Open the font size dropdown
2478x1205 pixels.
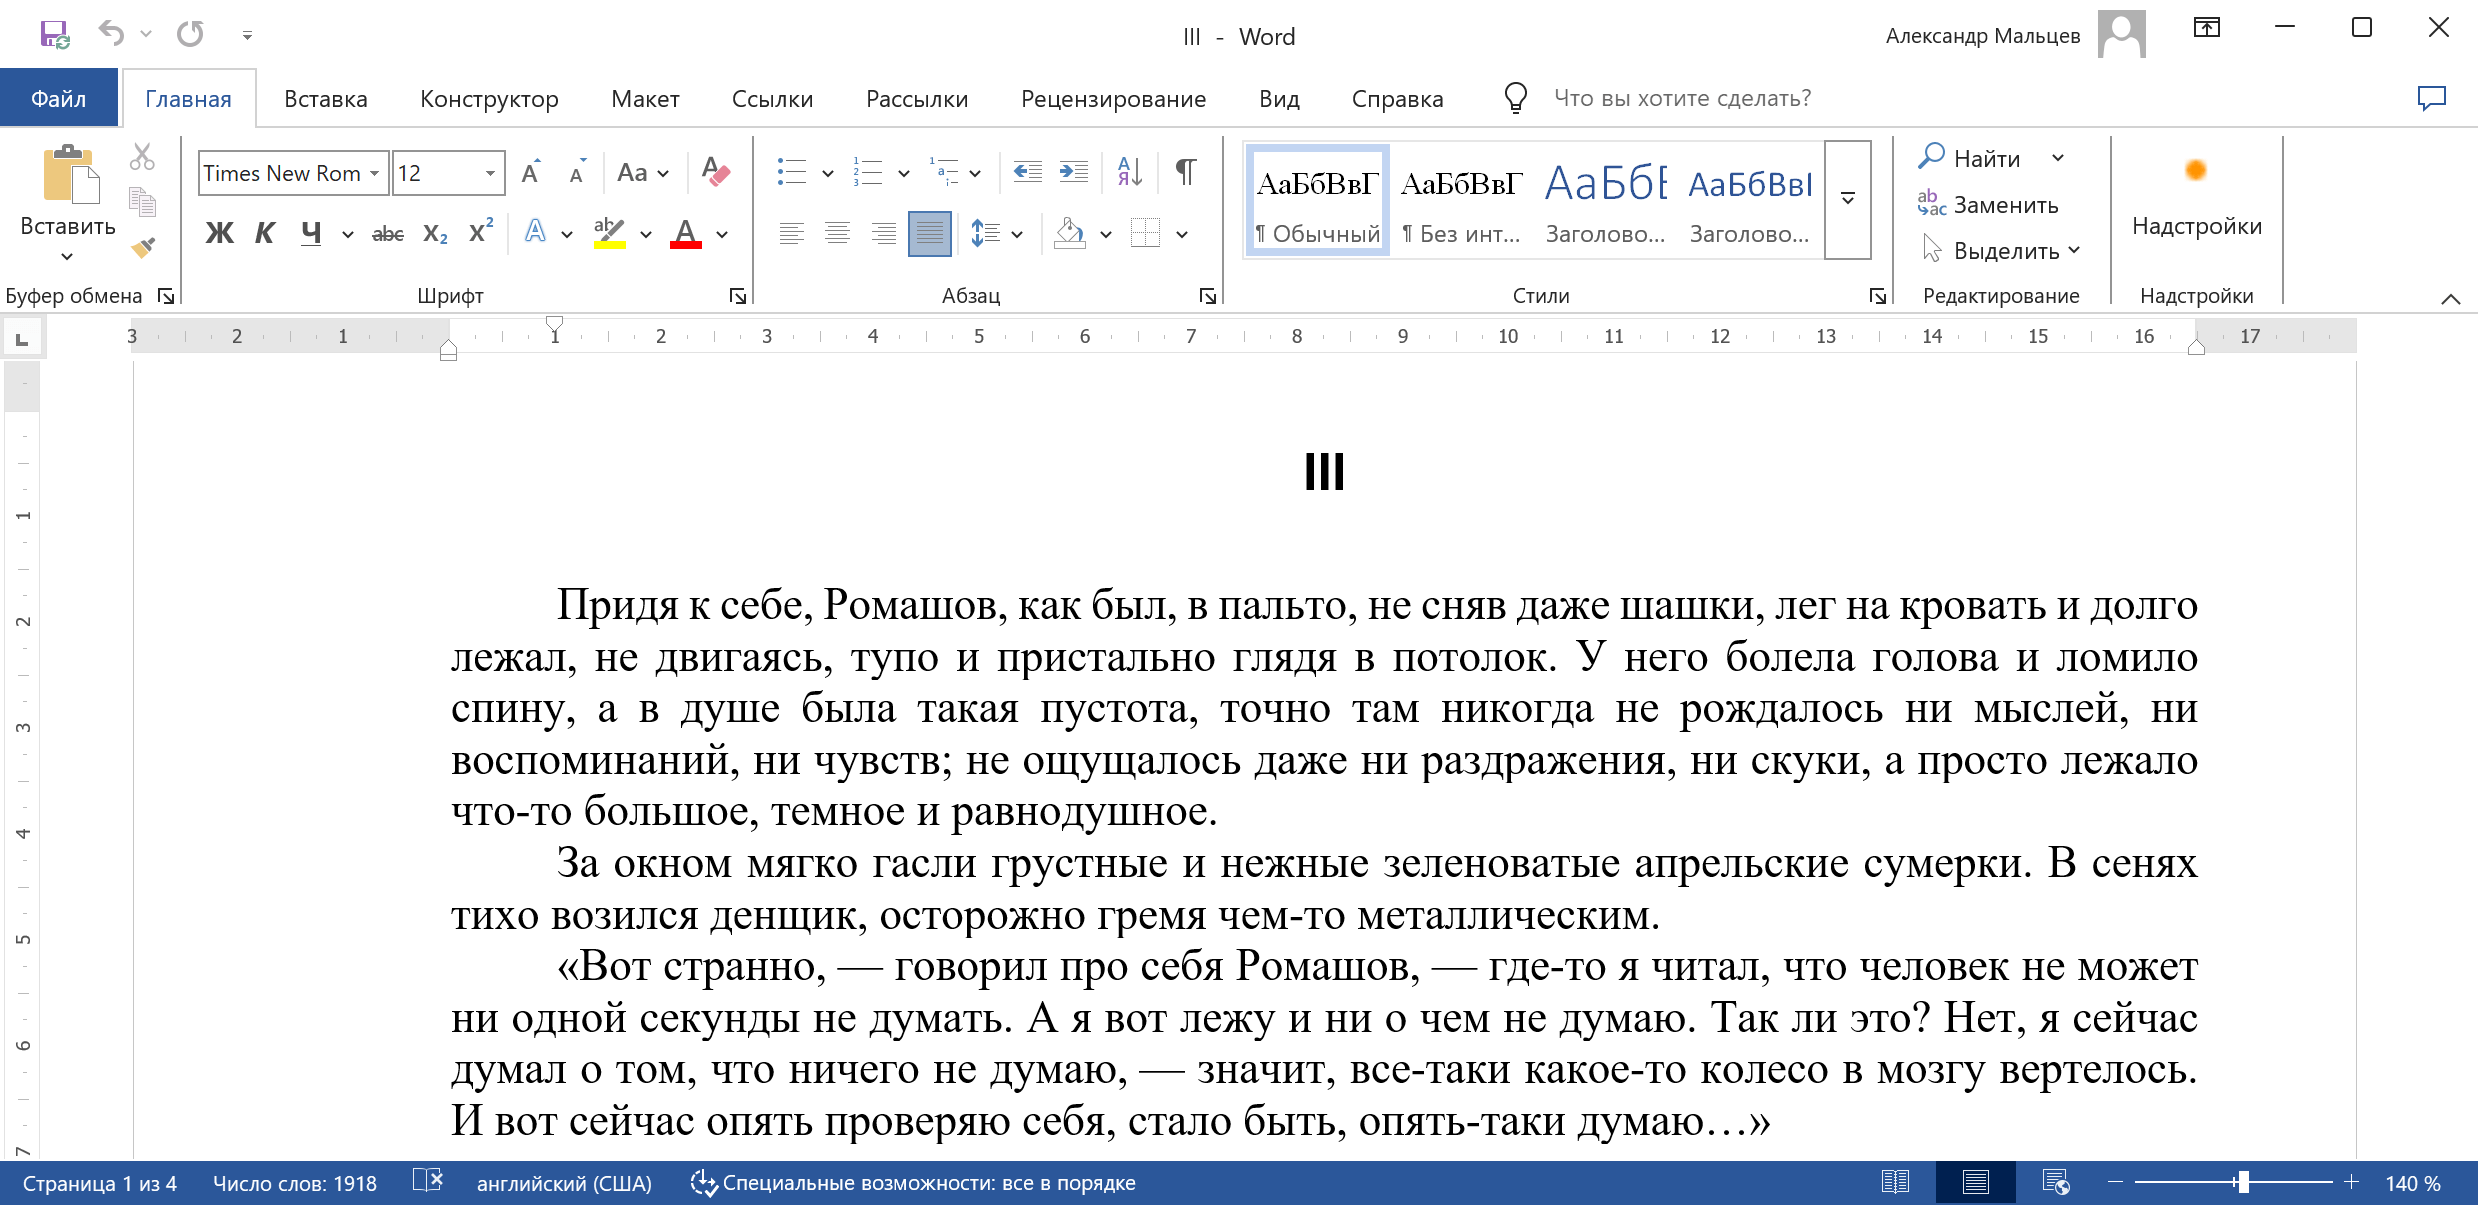tap(490, 173)
